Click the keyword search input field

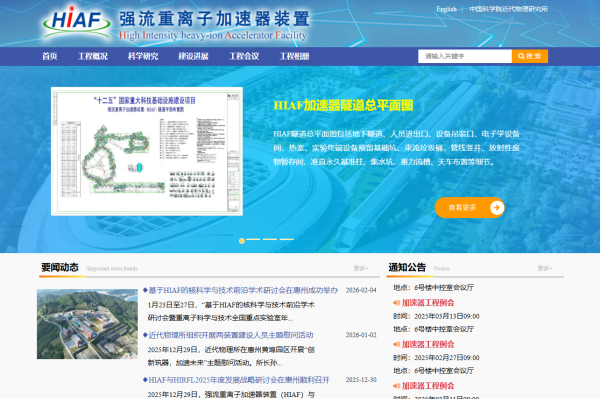point(465,56)
